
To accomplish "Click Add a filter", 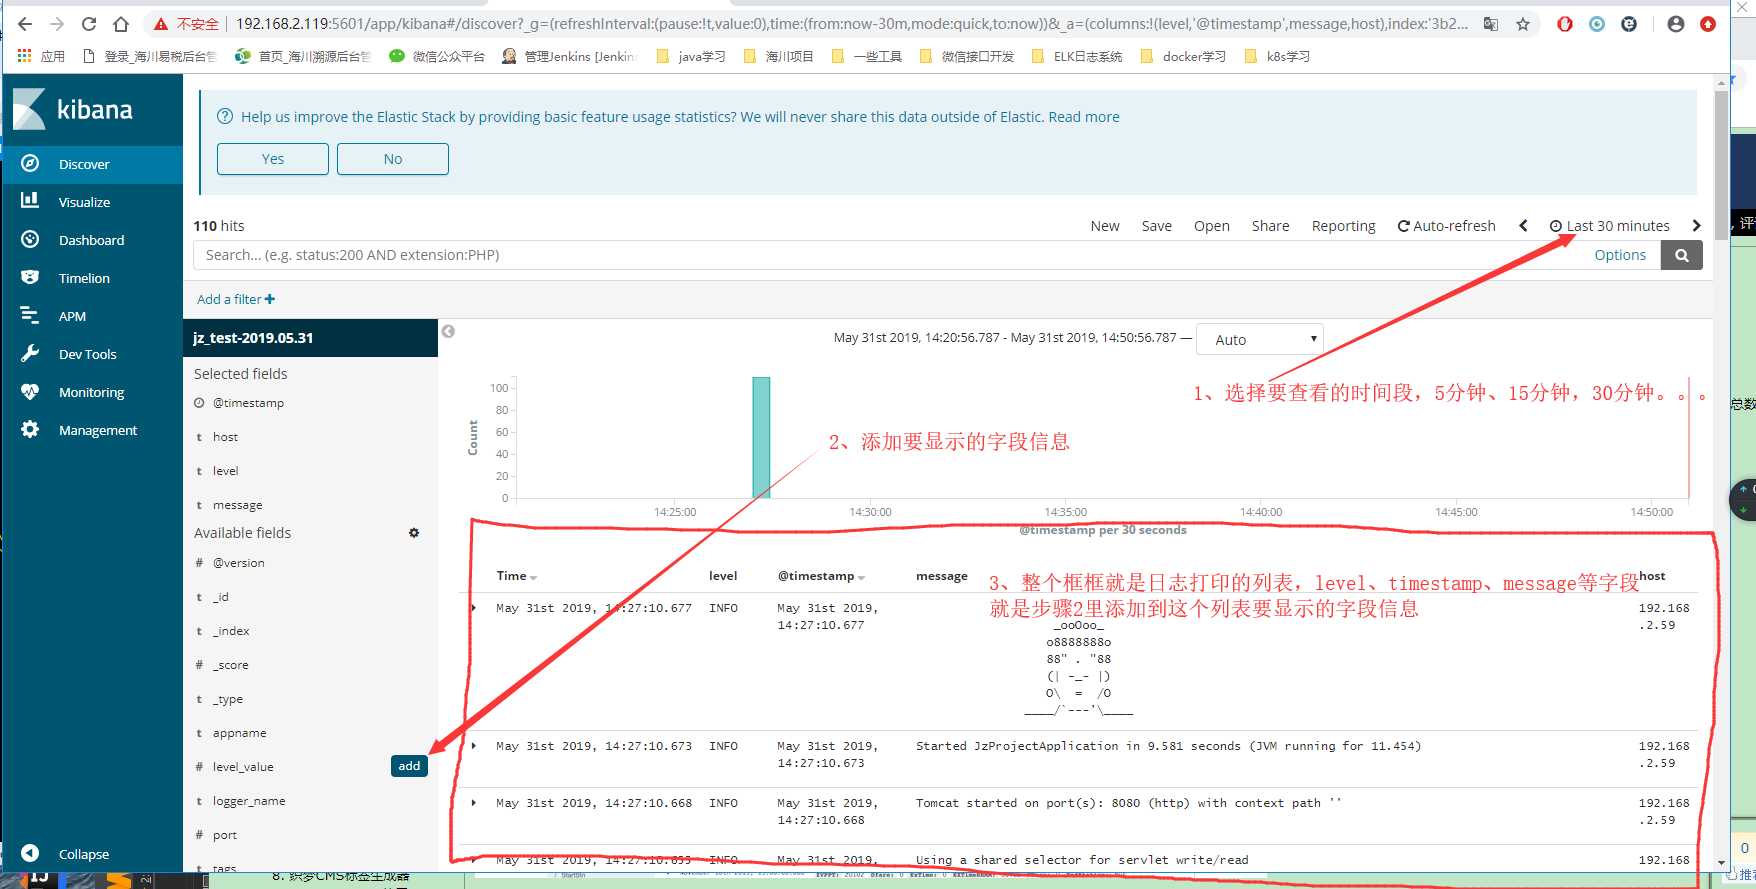I will pos(236,299).
